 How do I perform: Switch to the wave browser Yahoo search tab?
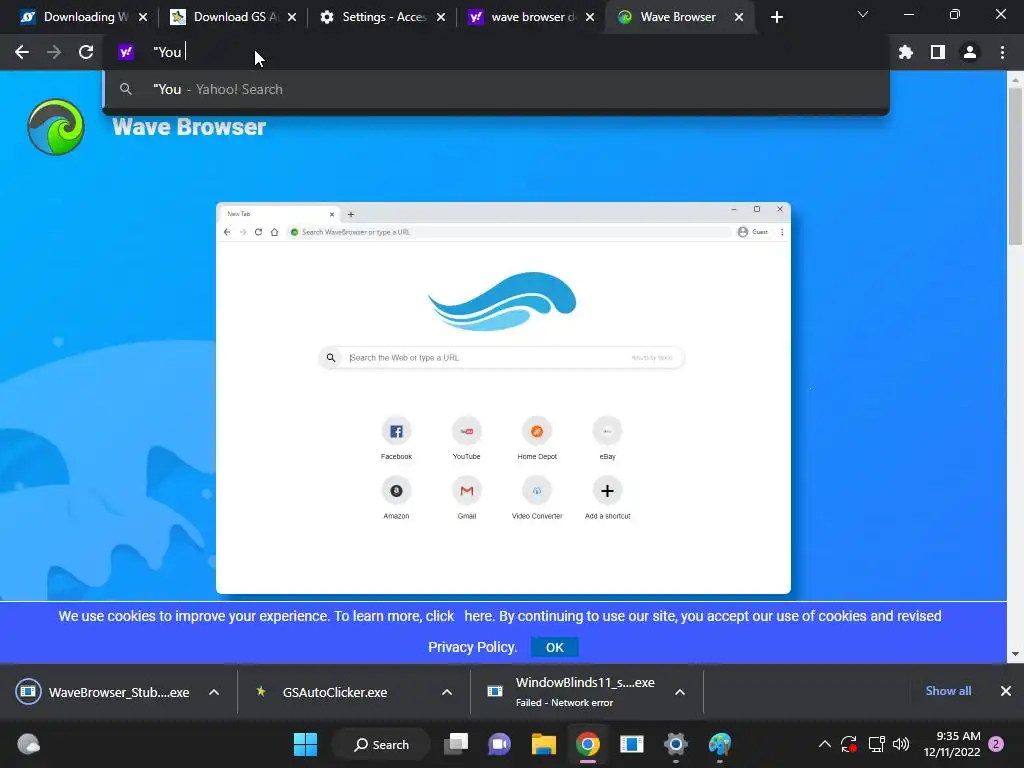[x=532, y=17]
